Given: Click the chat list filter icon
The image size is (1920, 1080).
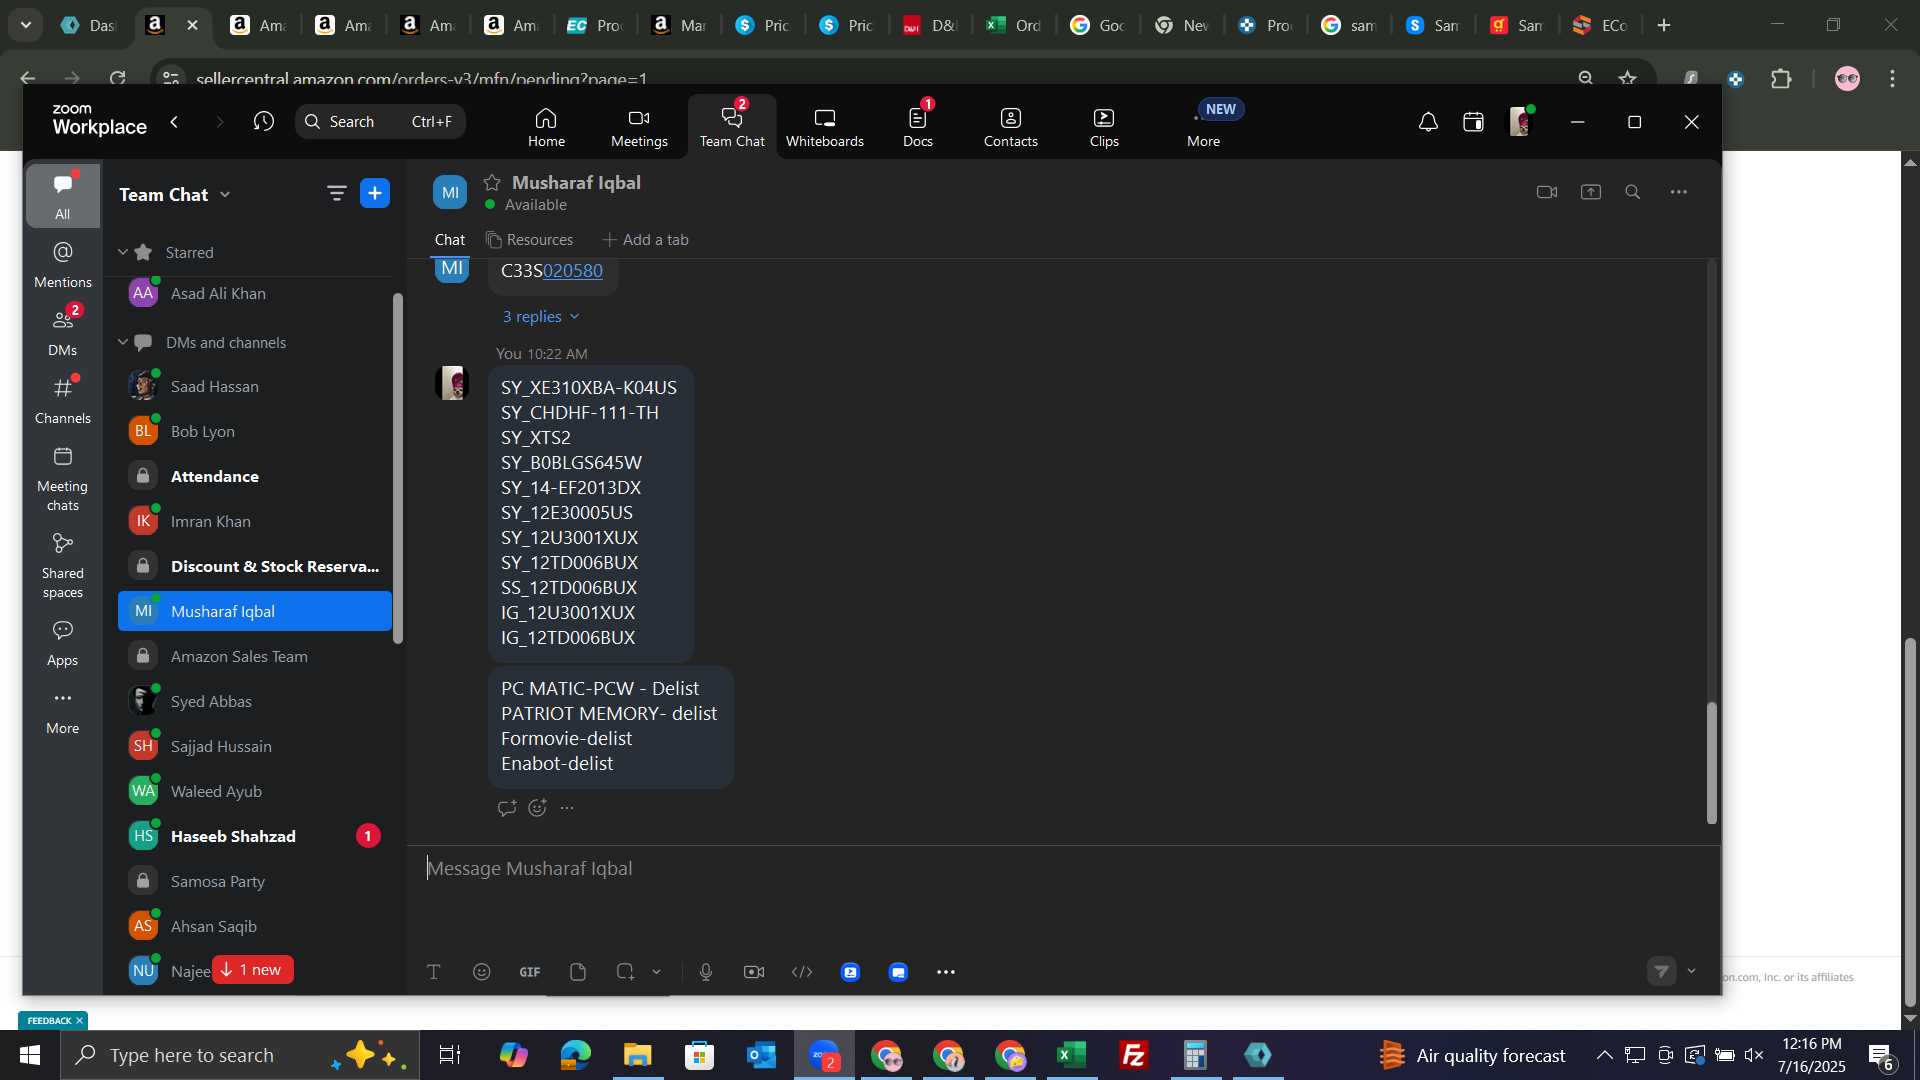Looking at the screenshot, I should [336, 194].
